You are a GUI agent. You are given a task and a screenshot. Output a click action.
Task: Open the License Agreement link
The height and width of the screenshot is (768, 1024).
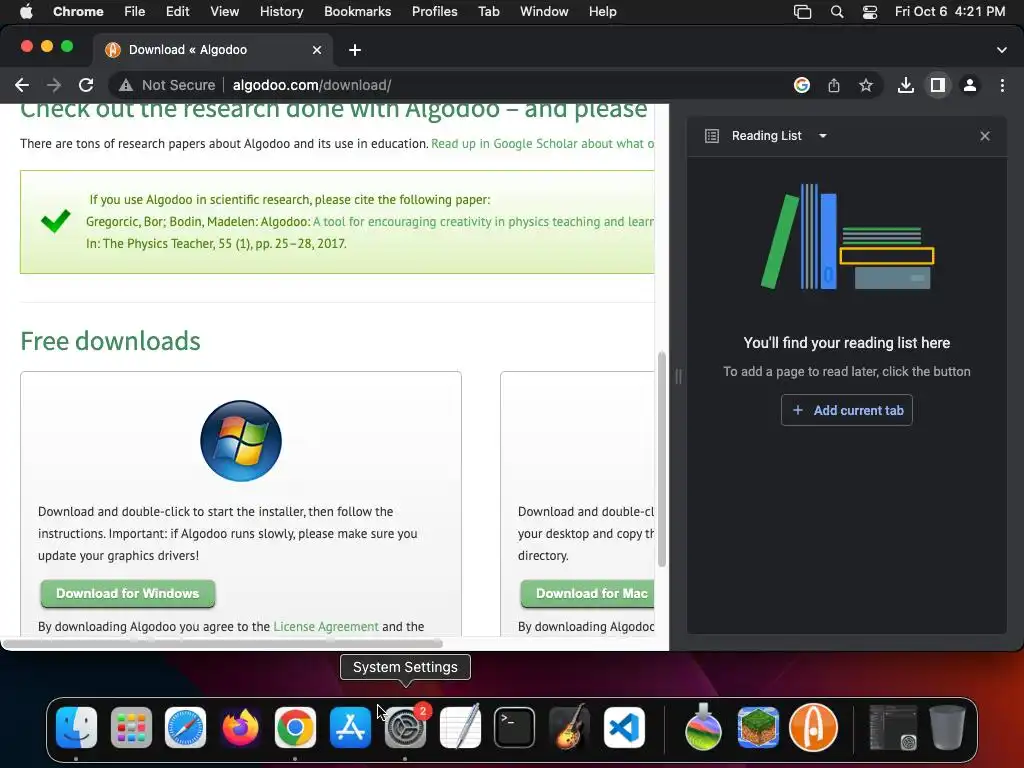point(326,626)
